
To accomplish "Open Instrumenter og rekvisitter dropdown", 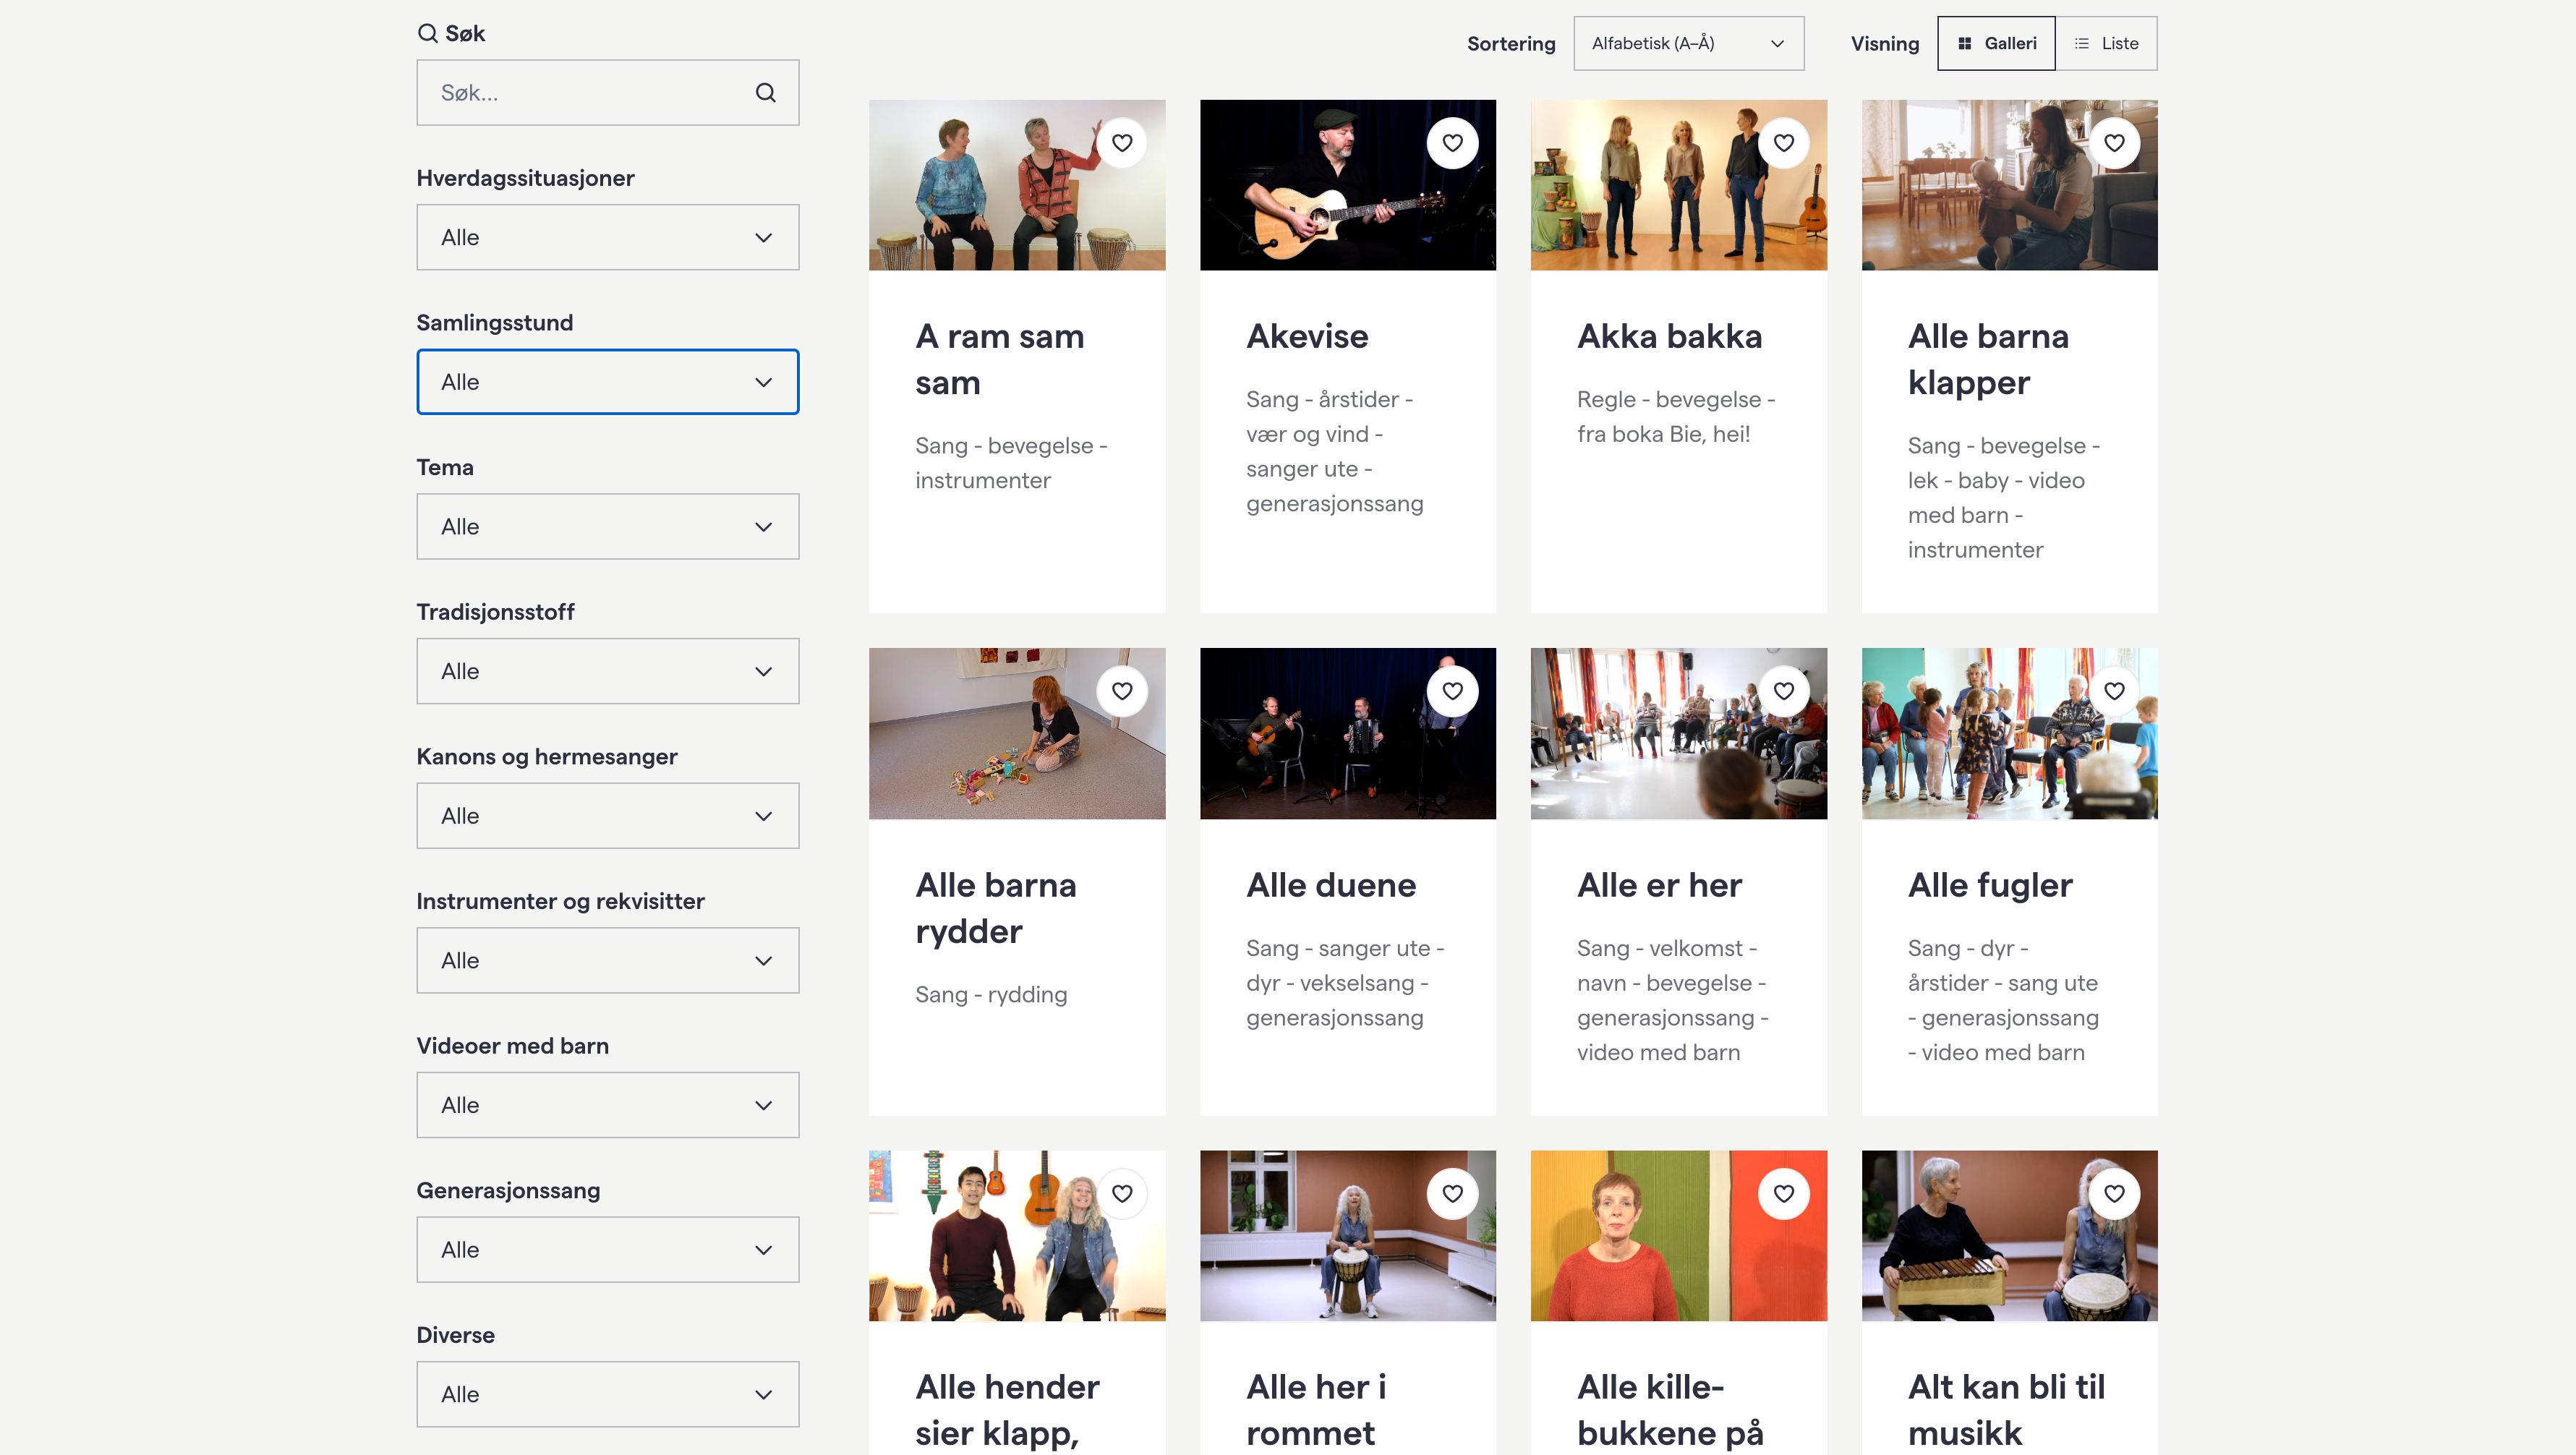I will point(607,960).
